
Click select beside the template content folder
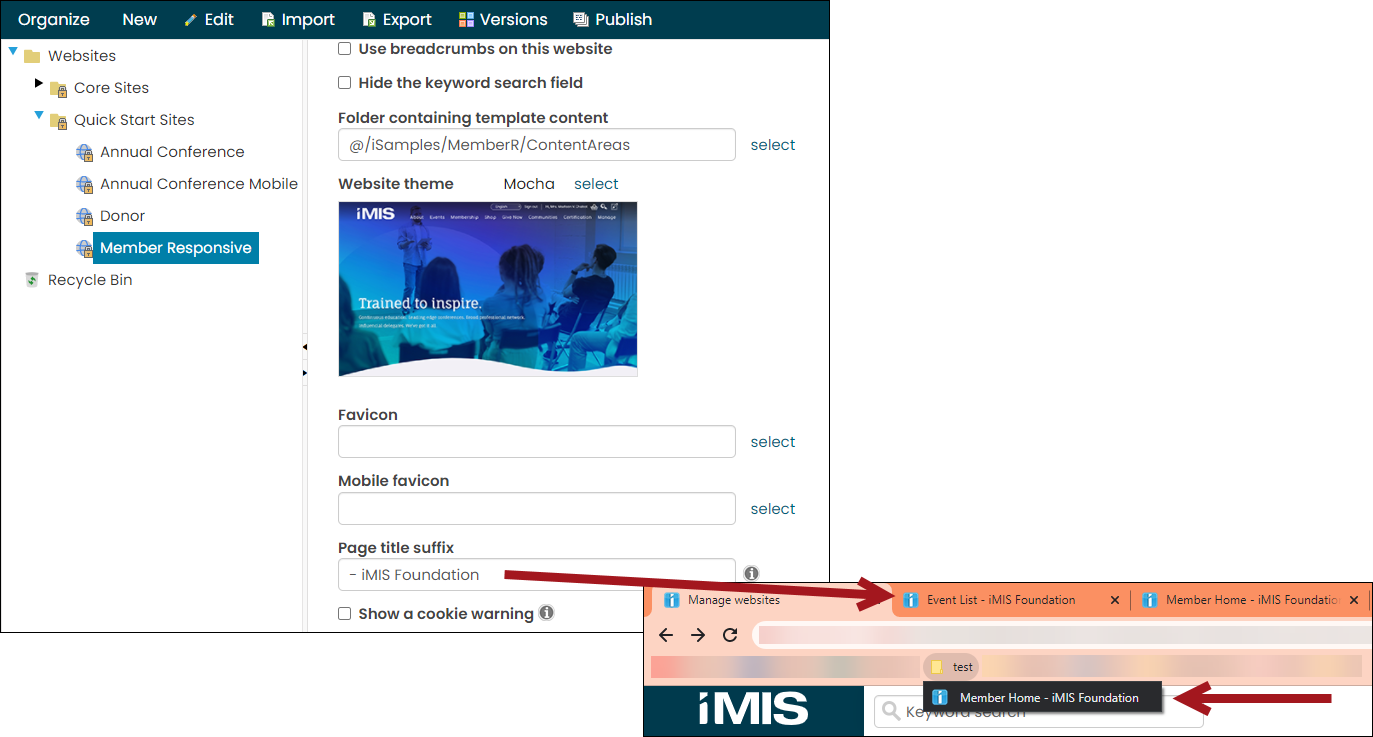coord(773,145)
